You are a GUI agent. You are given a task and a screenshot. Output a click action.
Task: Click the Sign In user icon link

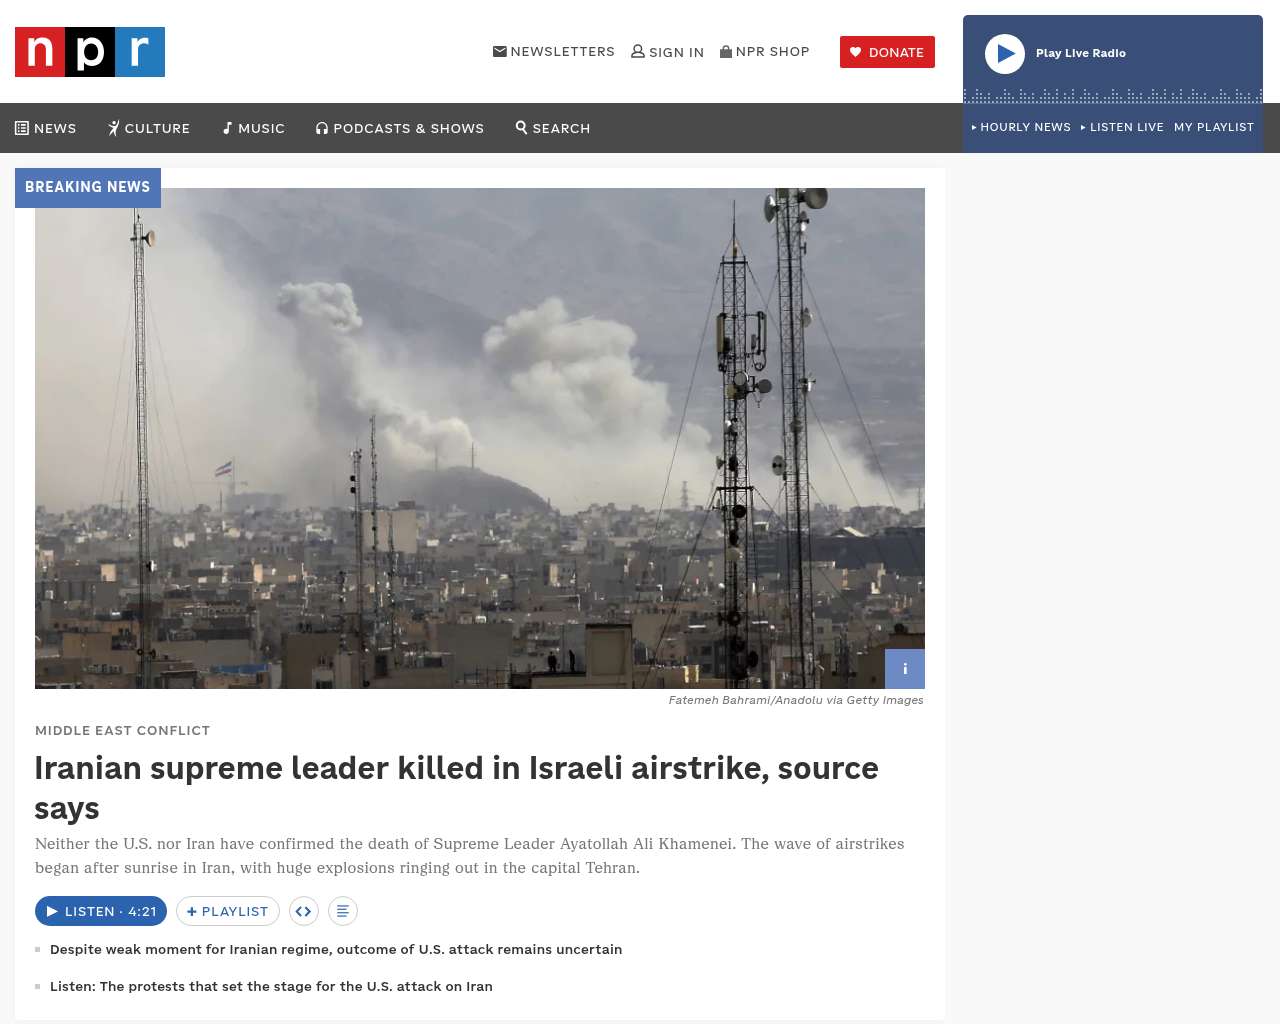pyautogui.click(x=667, y=52)
